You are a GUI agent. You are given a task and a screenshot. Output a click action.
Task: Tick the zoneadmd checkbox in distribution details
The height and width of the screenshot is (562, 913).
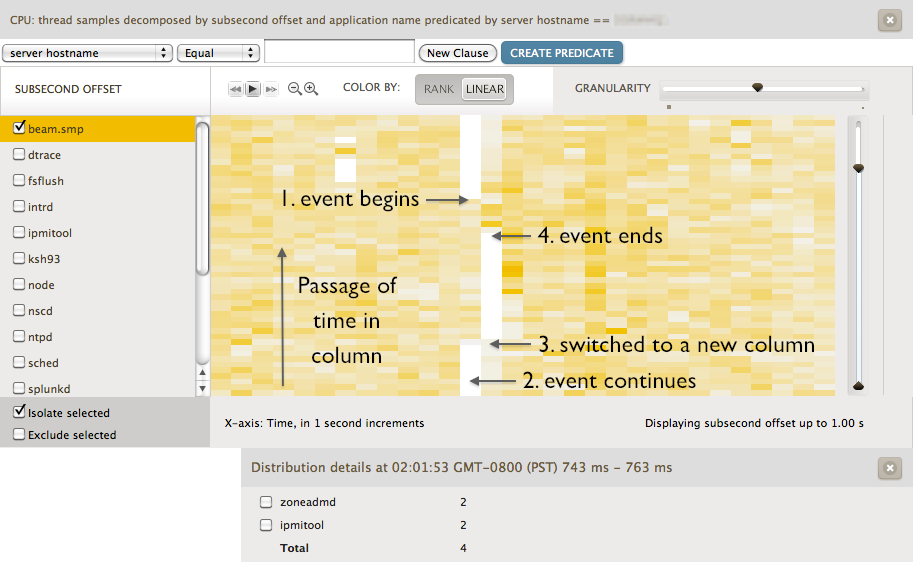click(266, 502)
